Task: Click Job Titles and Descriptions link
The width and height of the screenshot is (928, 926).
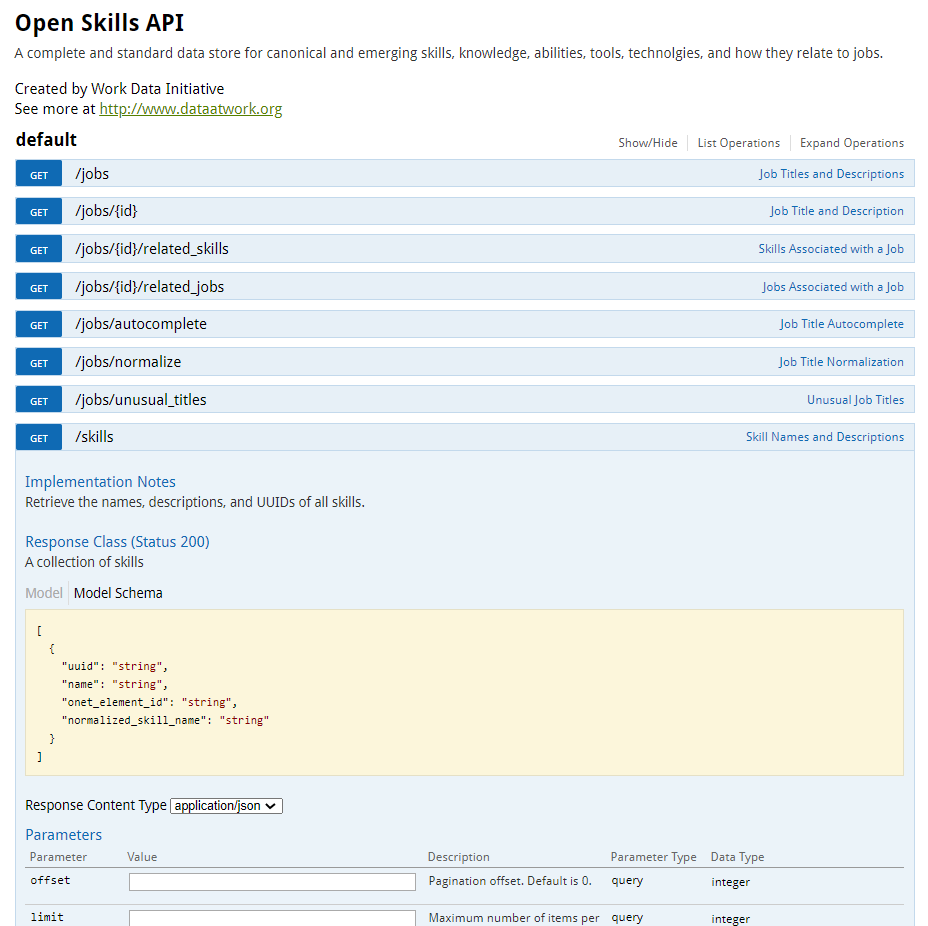Action: coord(832,174)
